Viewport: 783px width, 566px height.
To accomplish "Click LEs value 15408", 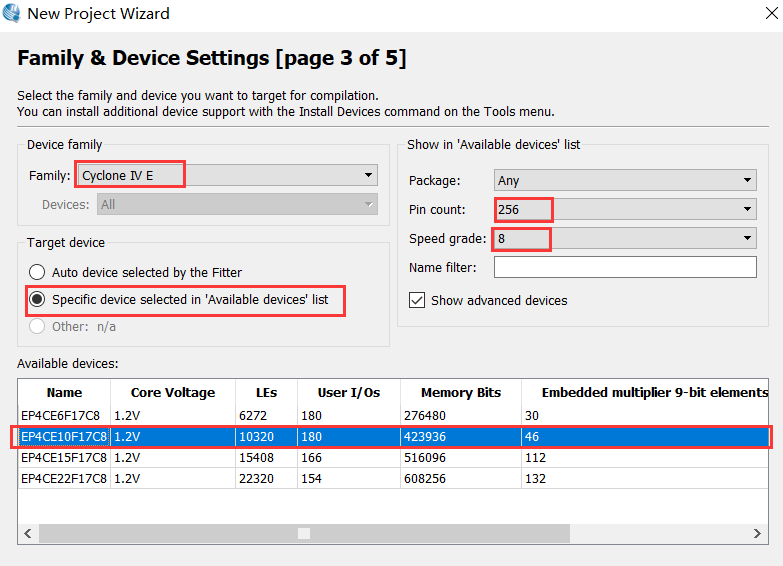I will point(257,458).
